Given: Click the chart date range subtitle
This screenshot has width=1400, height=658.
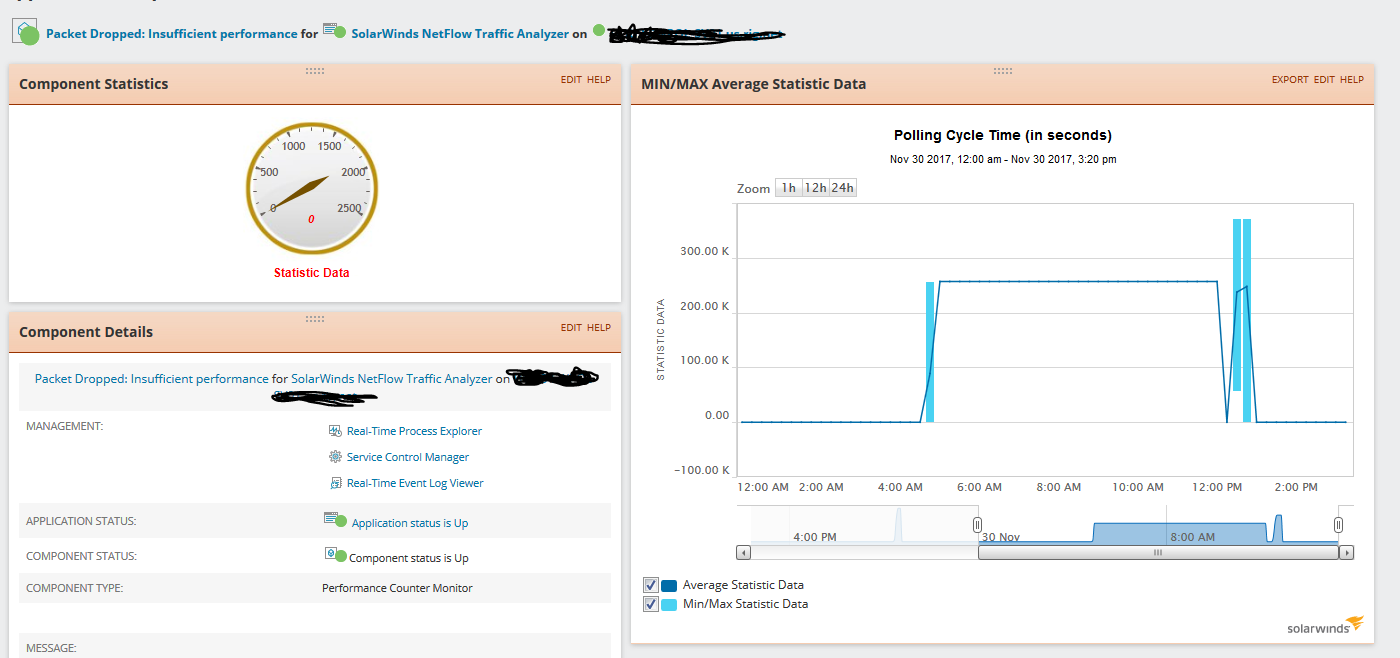Looking at the screenshot, I should click(x=1003, y=159).
